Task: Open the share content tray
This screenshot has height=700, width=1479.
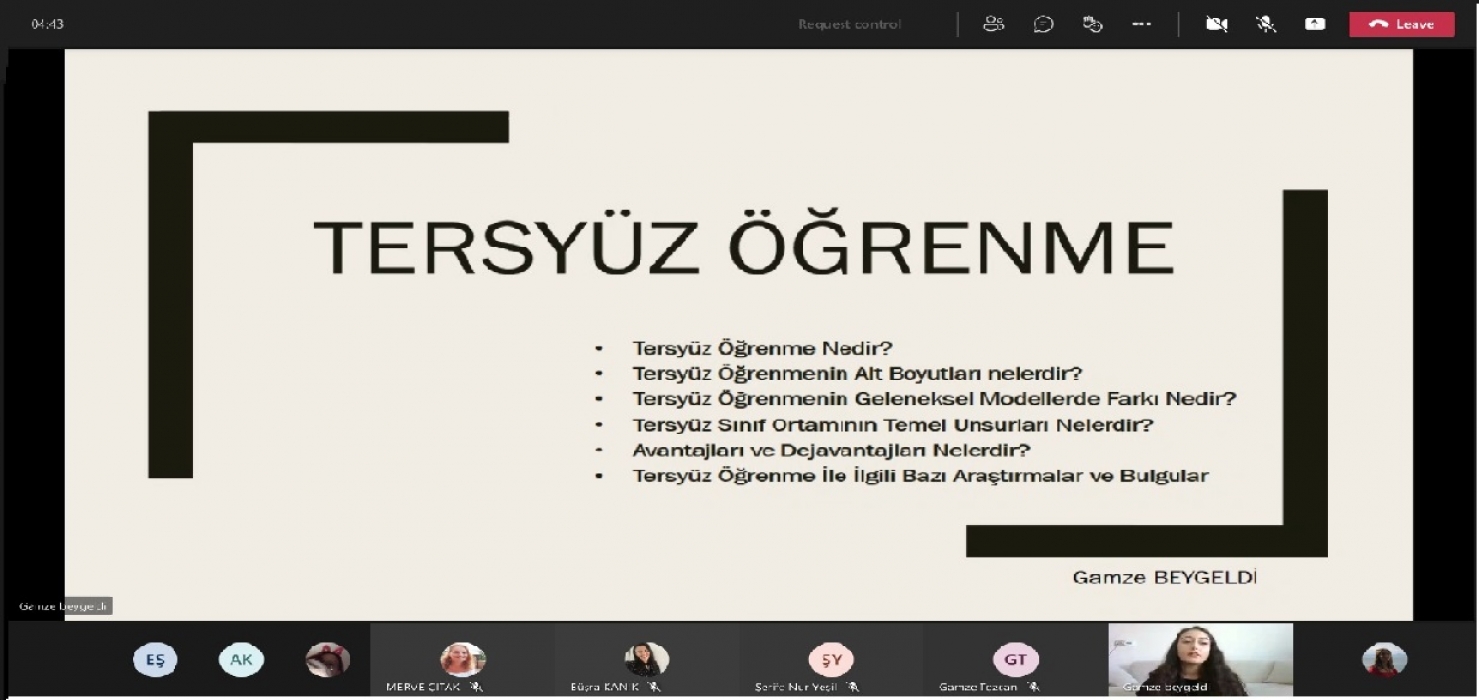Action: click(1315, 24)
